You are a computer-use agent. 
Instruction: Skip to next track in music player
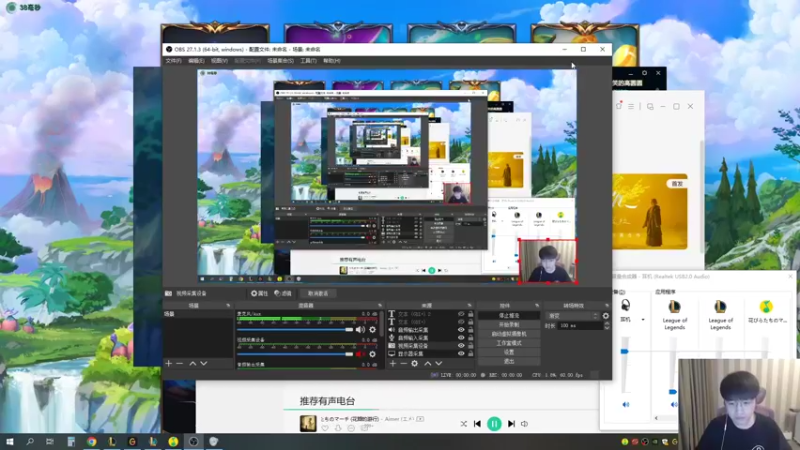pyautogui.click(x=511, y=423)
